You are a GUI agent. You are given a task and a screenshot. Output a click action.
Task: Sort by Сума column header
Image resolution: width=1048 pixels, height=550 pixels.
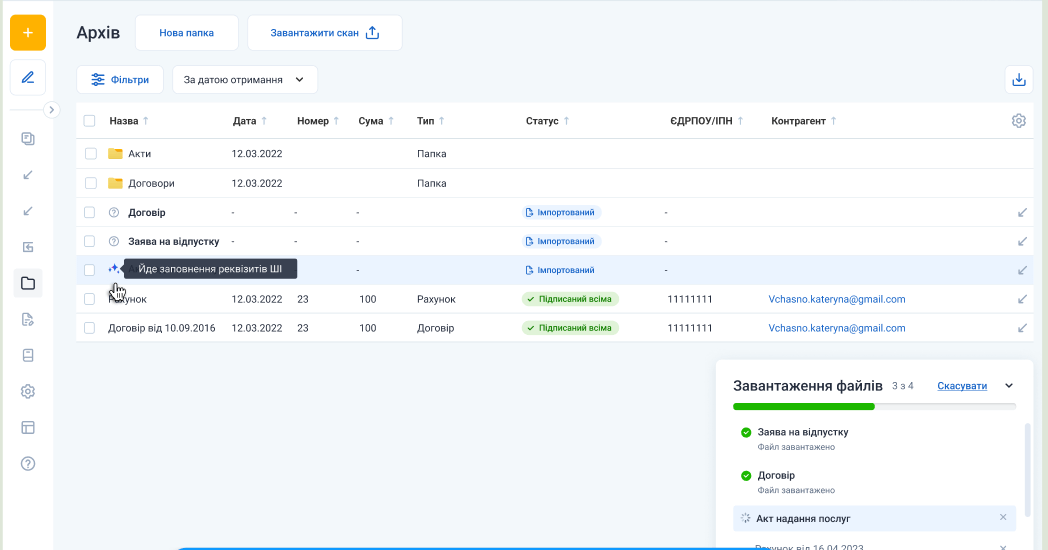(x=376, y=121)
